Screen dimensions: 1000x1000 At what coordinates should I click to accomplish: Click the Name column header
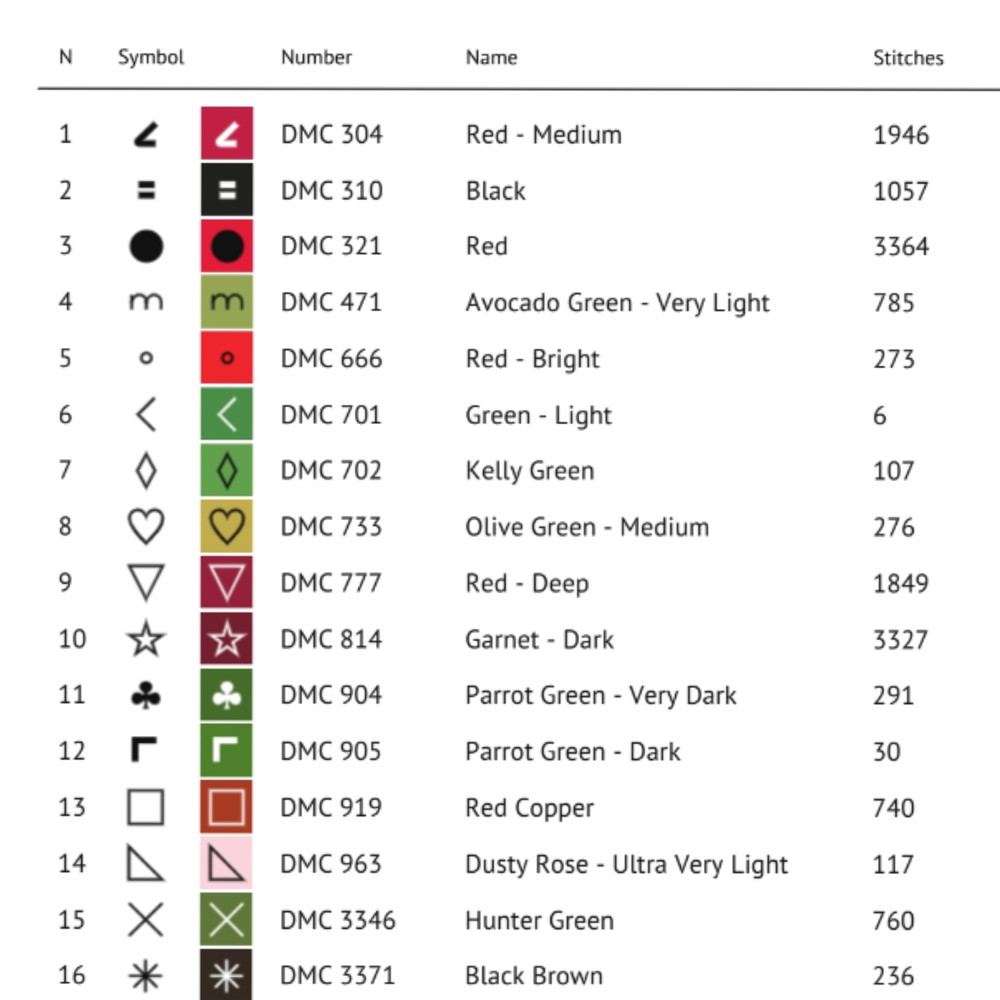coord(491,58)
